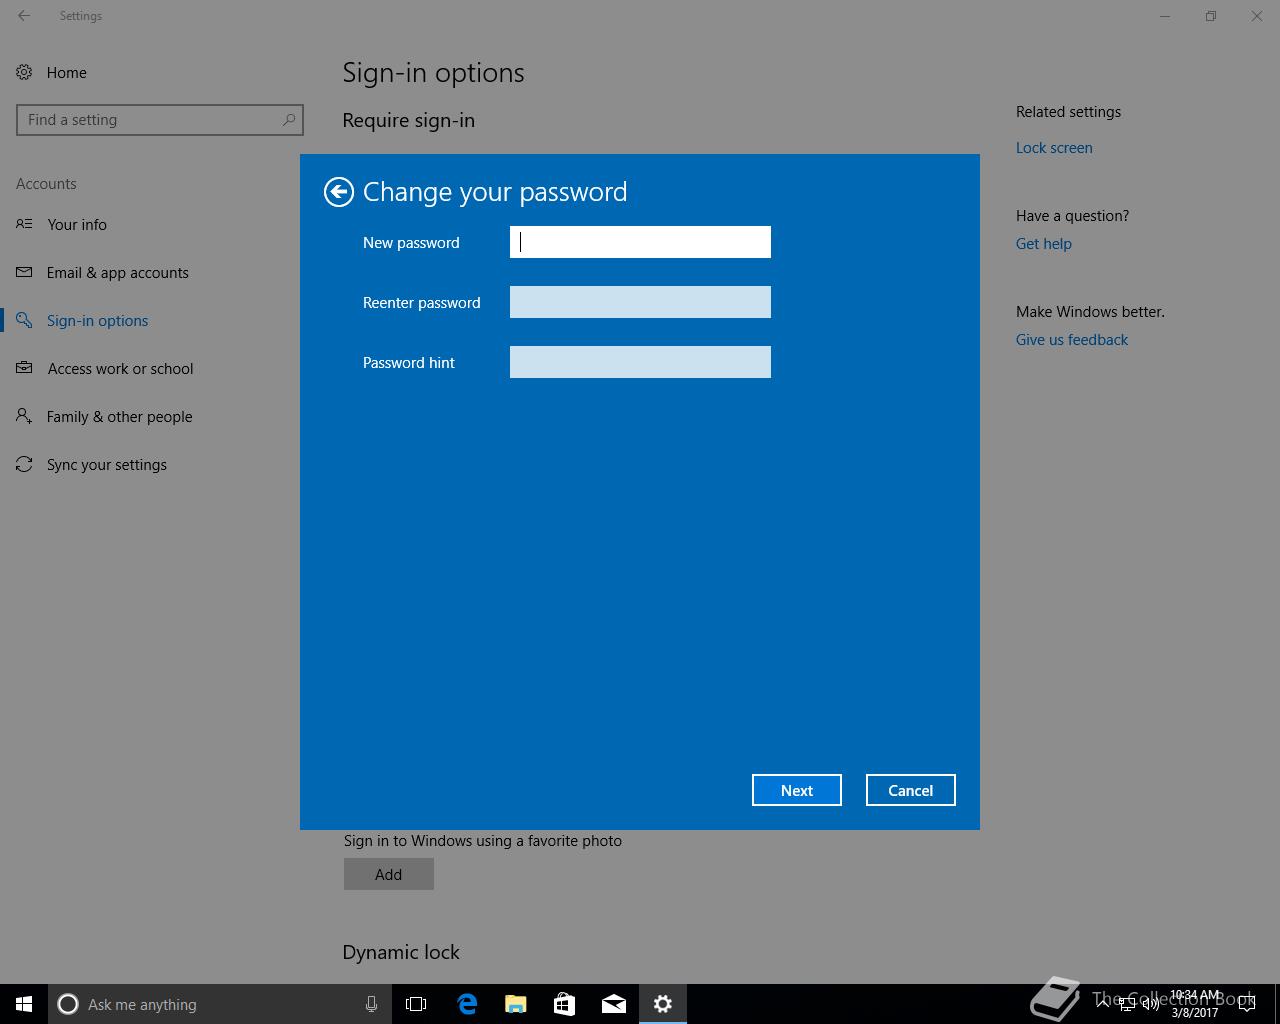Image resolution: width=1280 pixels, height=1024 pixels.
Task: Click the Cortana microphone icon
Action: [x=371, y=1004]
